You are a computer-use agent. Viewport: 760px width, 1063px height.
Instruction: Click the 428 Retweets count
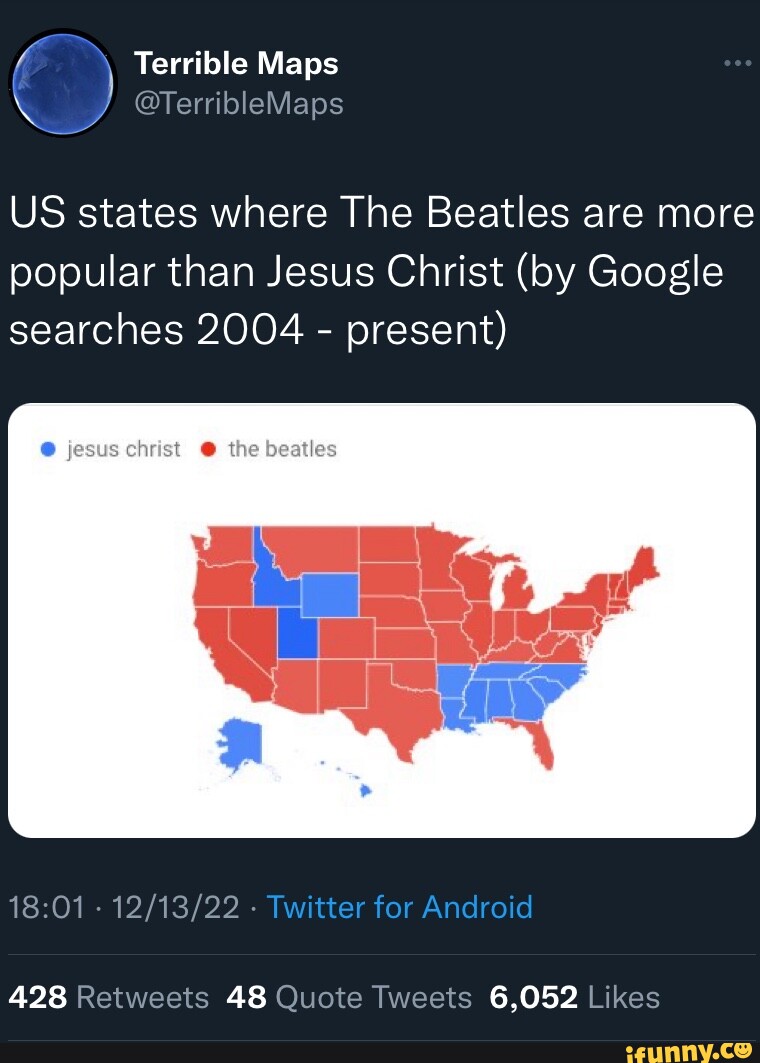(107, 997)
